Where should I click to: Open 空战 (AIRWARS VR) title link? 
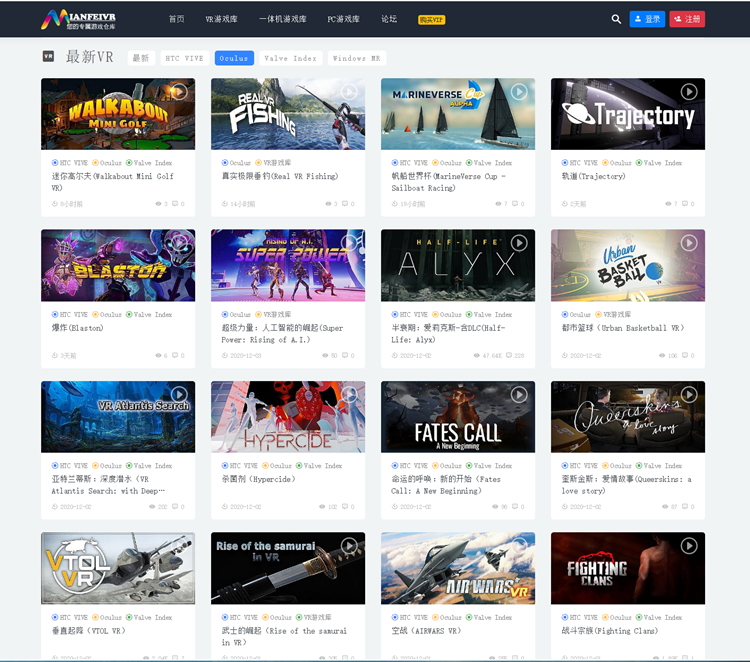[x=426, y=631]
